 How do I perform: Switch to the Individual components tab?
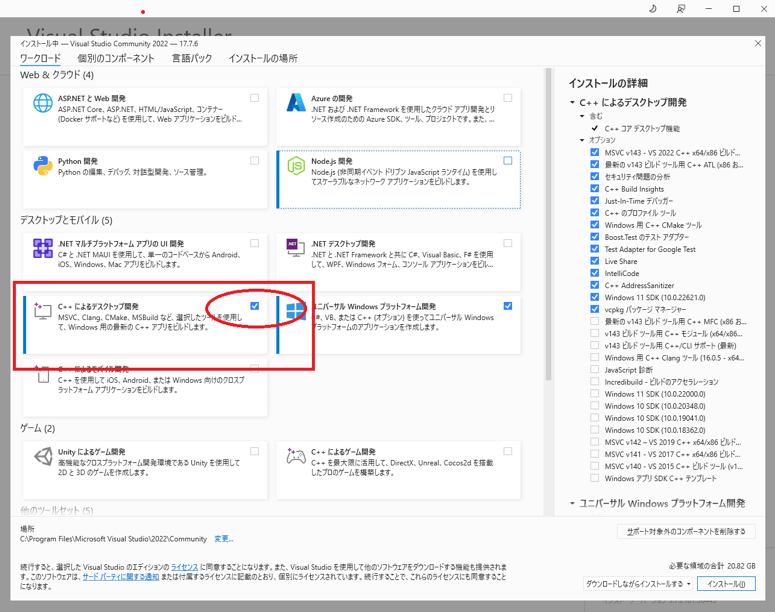click(116, 58)
